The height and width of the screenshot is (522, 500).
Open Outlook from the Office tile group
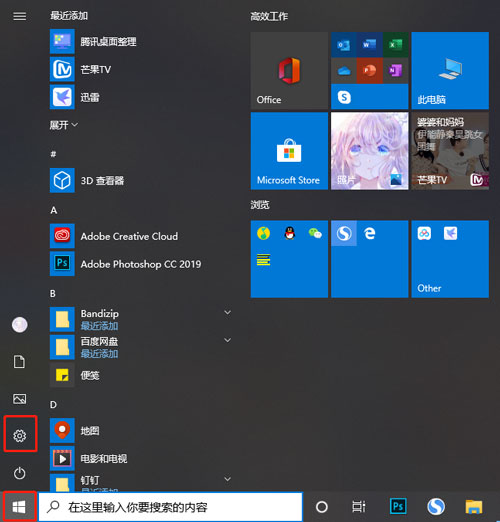point(343,45)
